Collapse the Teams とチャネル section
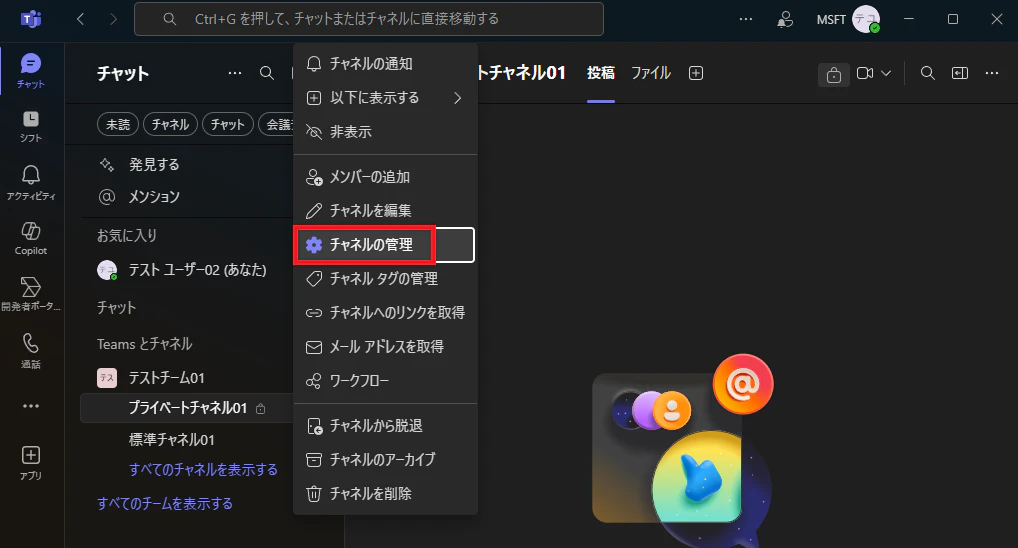The image size is (1018, 548). point(144,344)
